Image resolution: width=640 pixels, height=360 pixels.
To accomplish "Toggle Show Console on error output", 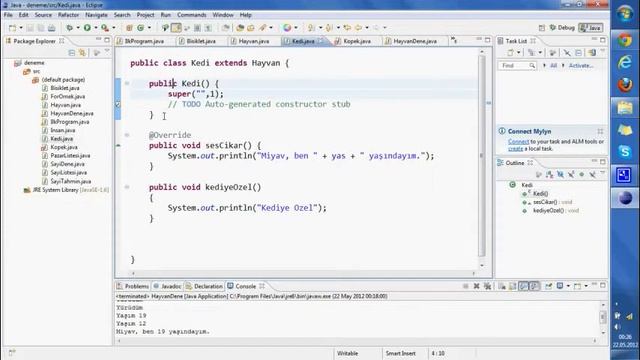I will point(534,286).
